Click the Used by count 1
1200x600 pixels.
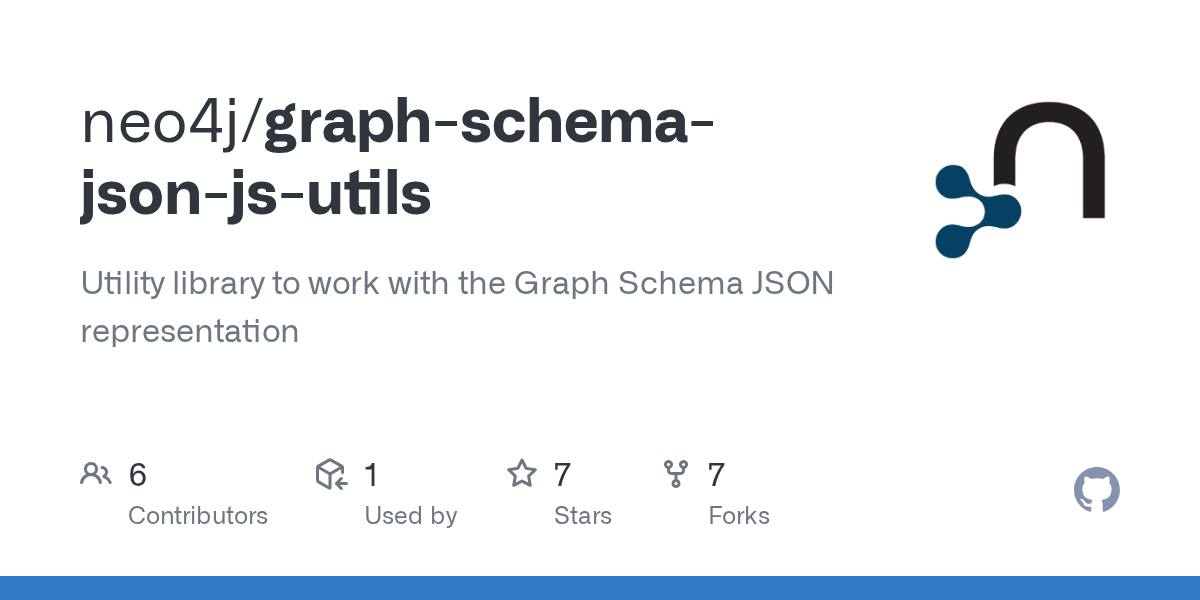click(x=371, y=475)
